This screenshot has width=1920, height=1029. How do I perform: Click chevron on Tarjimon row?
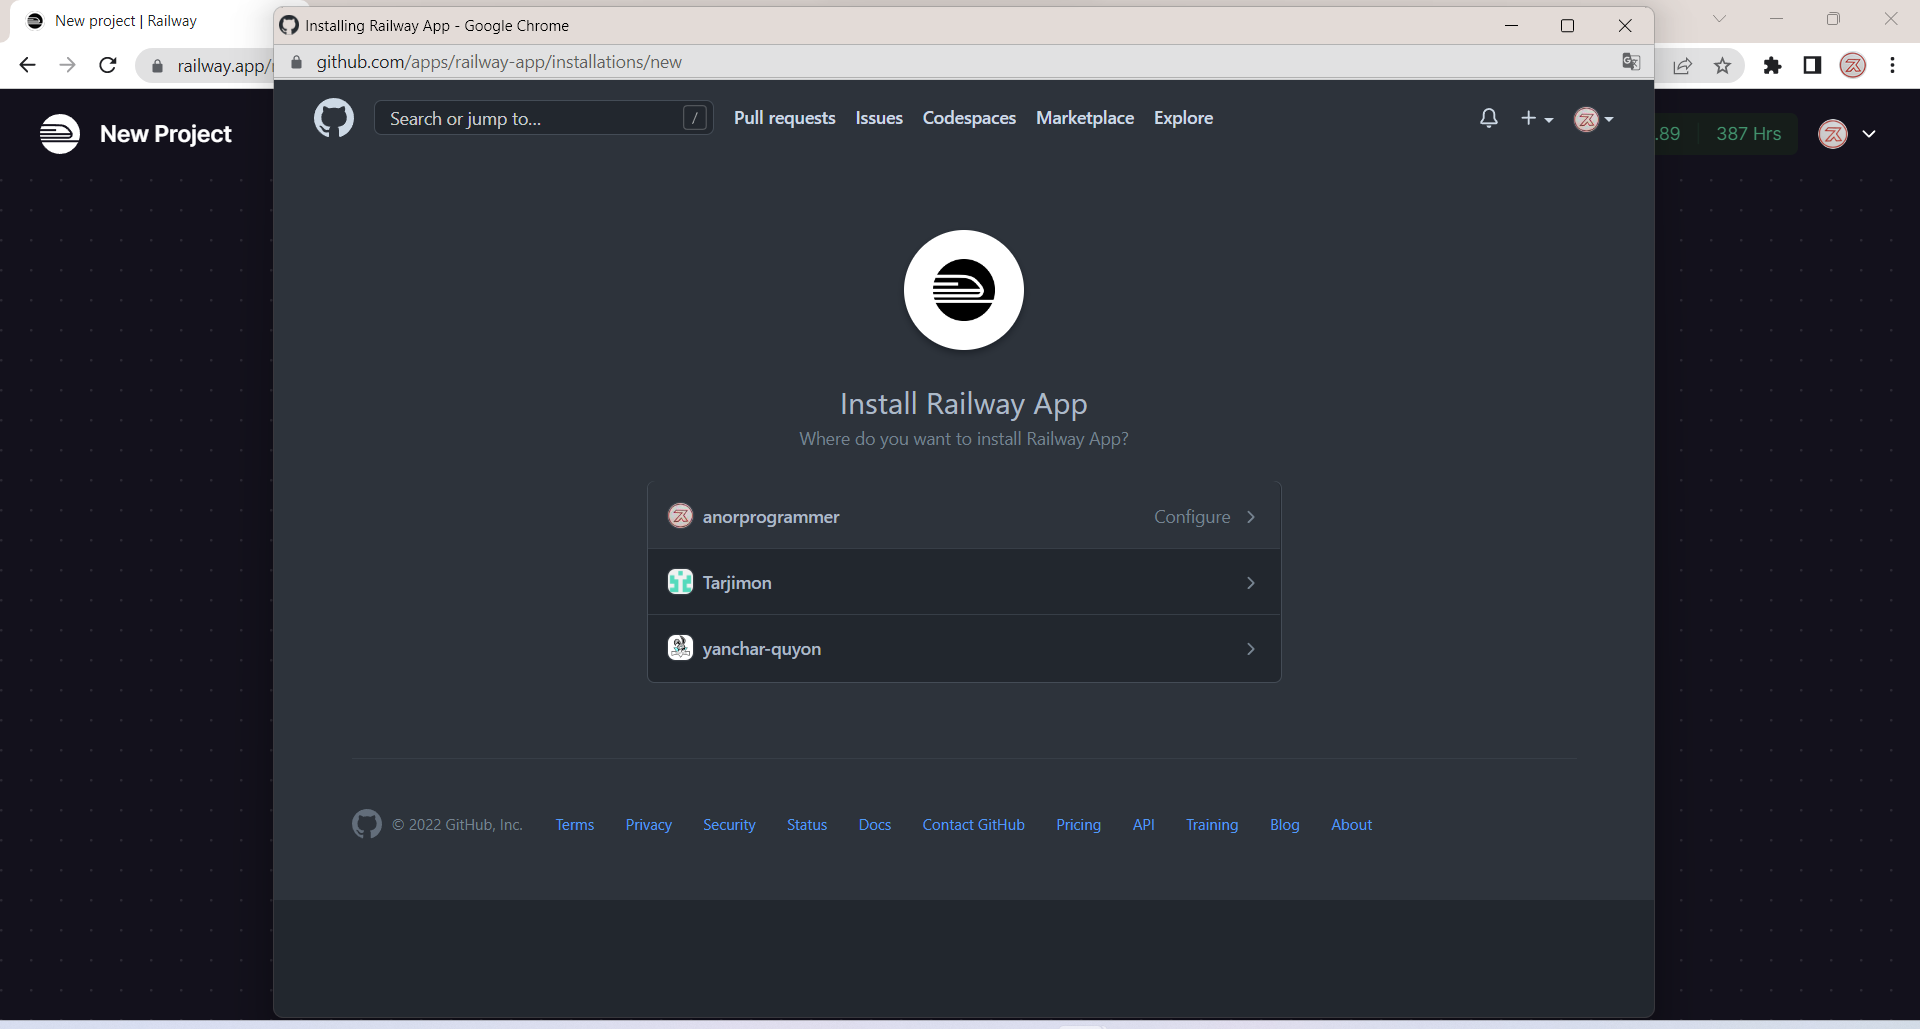pos(1250,583)
